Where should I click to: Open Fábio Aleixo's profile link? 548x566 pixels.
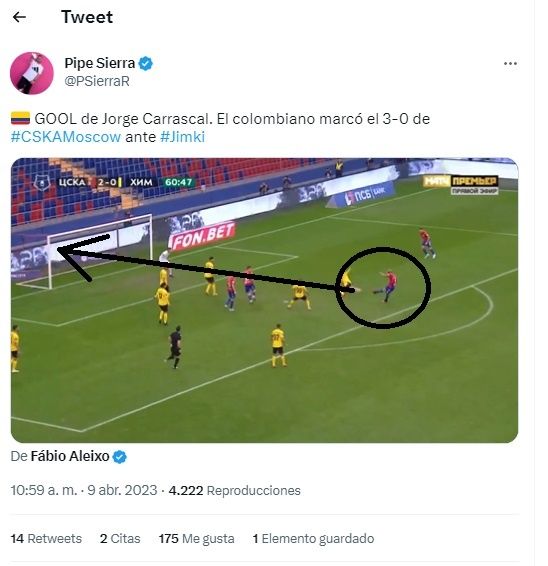click(x=70, y=456)
